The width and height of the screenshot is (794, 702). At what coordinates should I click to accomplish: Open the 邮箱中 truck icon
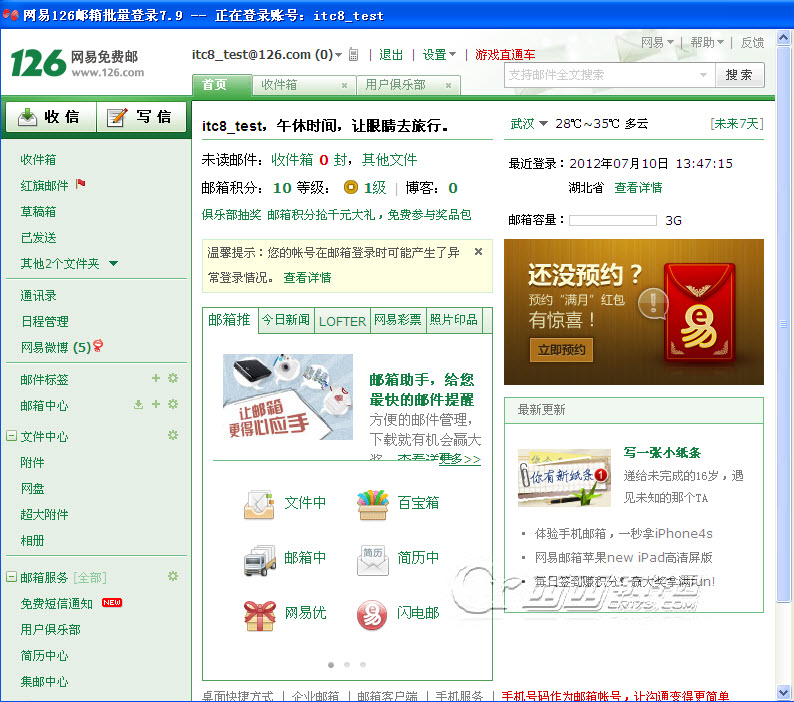coord(259,560)
